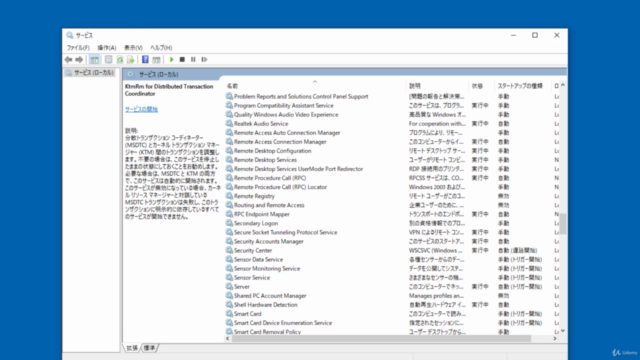
Task: Open the 操作(A) menu
Action: (107, 48)
